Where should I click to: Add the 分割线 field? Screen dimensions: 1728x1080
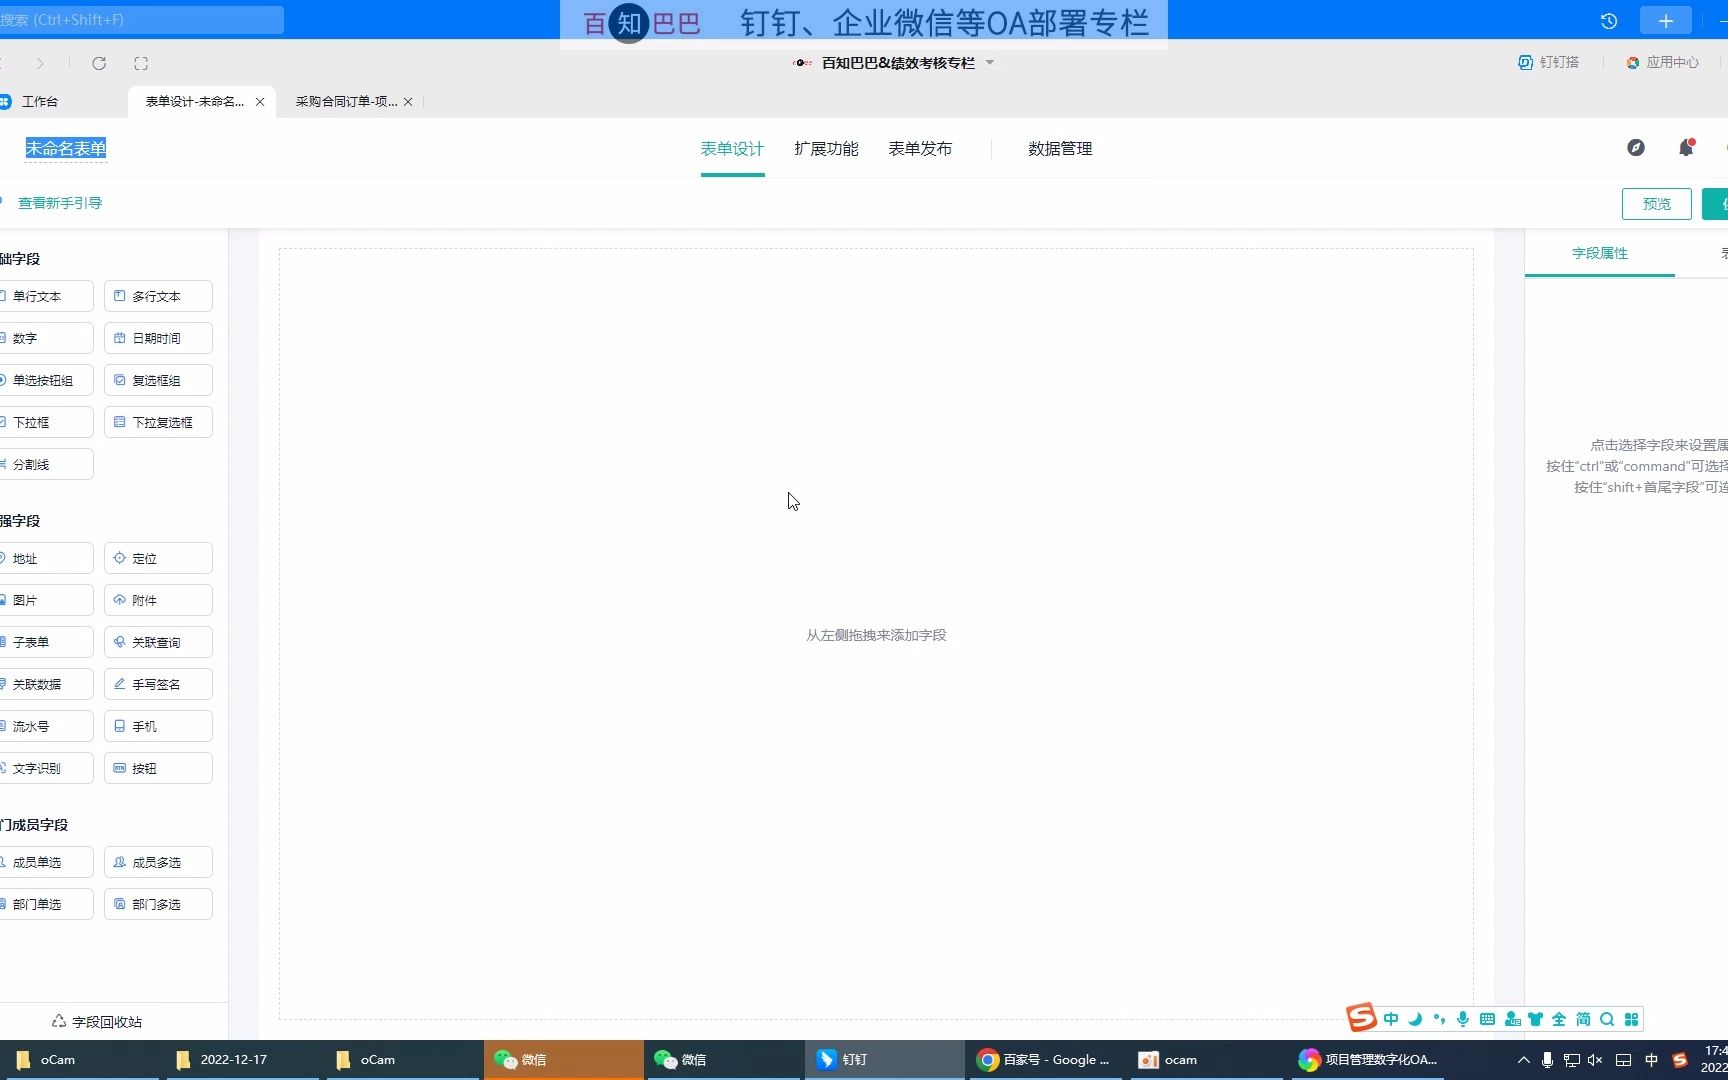[x=44, y=464]
